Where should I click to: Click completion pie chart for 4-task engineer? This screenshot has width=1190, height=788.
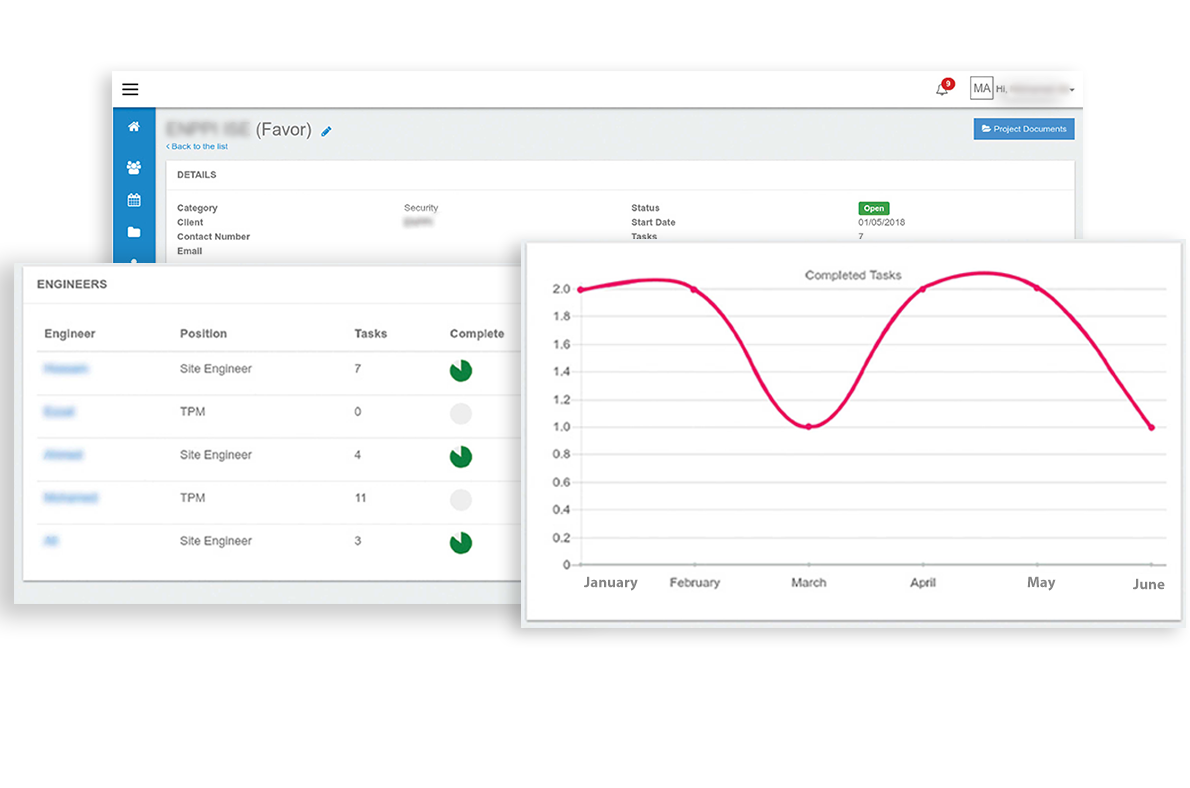click(x=460, y=457)
